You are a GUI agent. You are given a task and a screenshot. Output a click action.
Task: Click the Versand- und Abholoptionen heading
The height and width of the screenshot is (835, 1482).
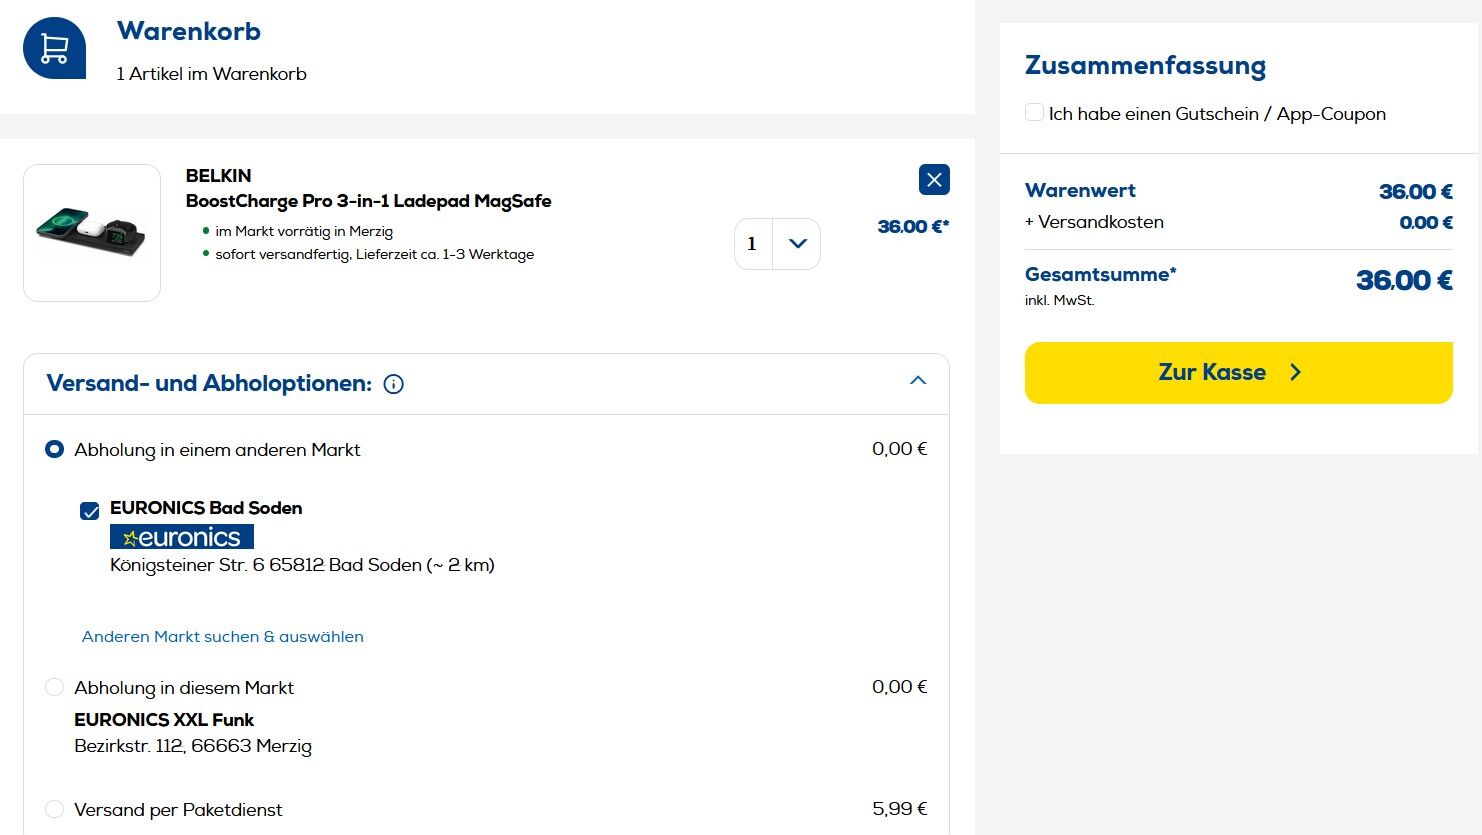[209, 384]
